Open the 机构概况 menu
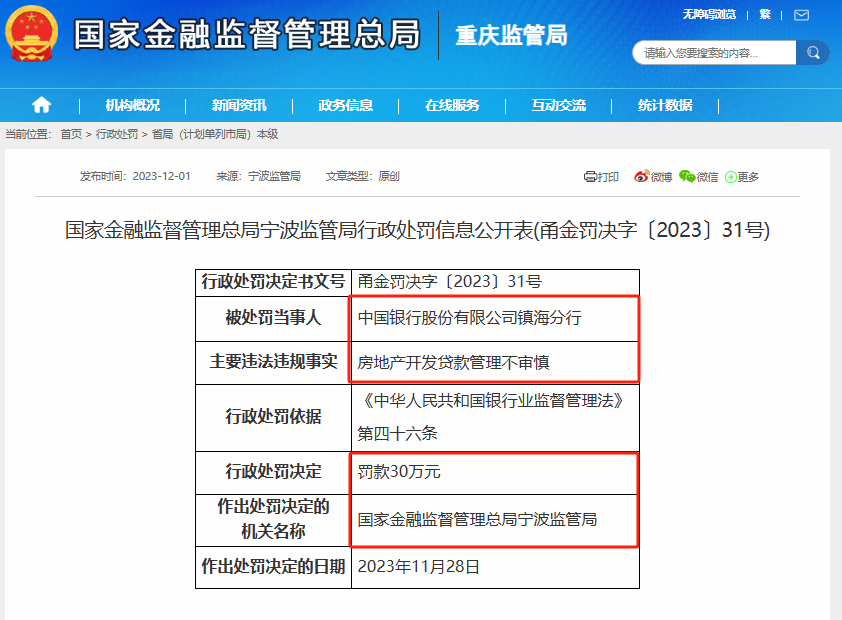Viewport: 842px width, 620px height. pos(132,105)
